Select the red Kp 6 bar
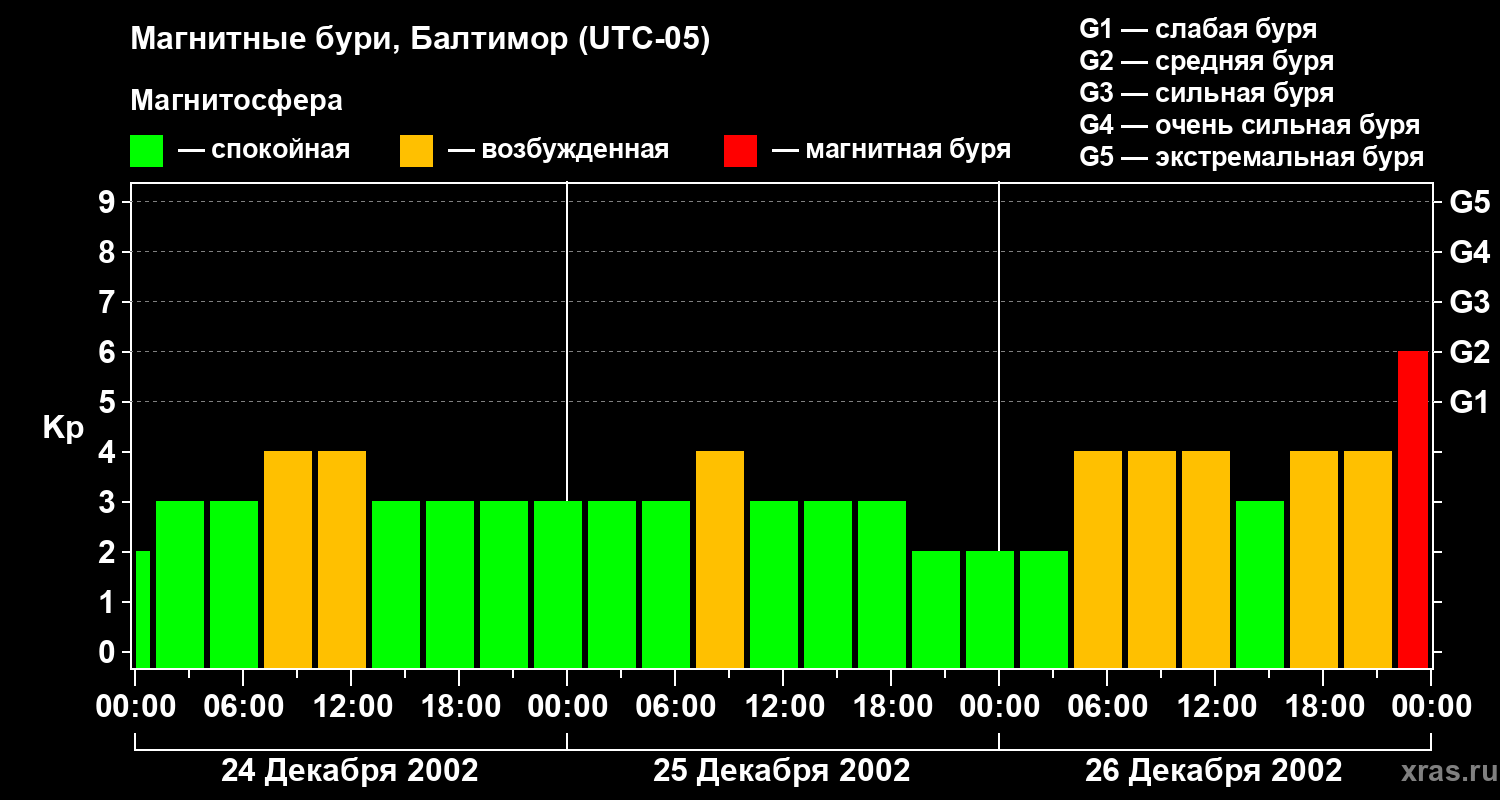 point(1412,510)
